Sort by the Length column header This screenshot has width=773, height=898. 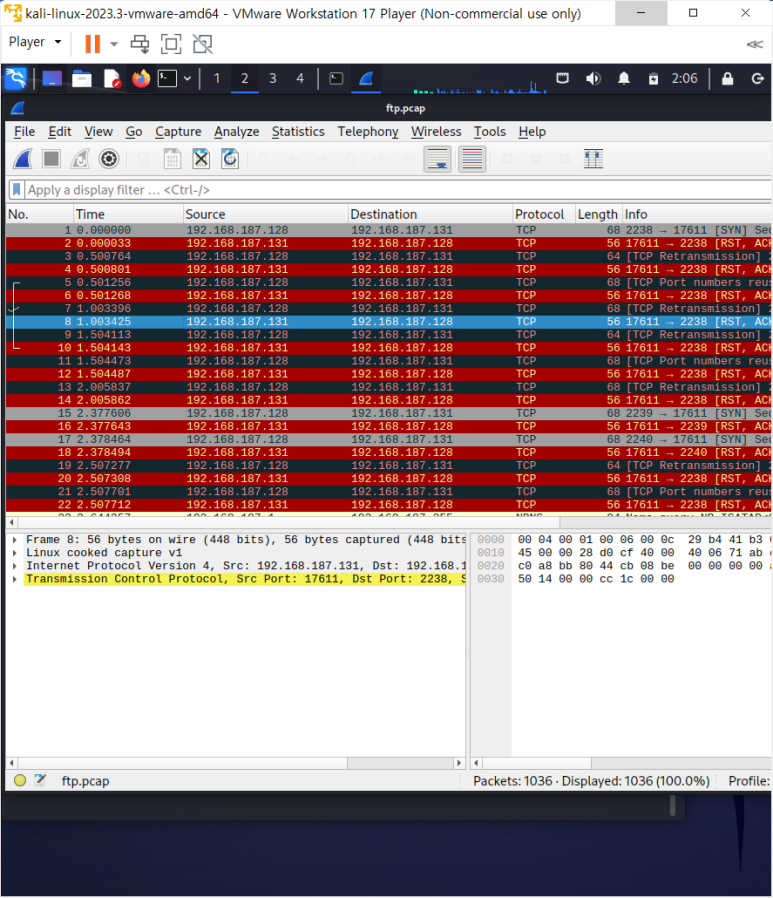(x=598, y=214)
